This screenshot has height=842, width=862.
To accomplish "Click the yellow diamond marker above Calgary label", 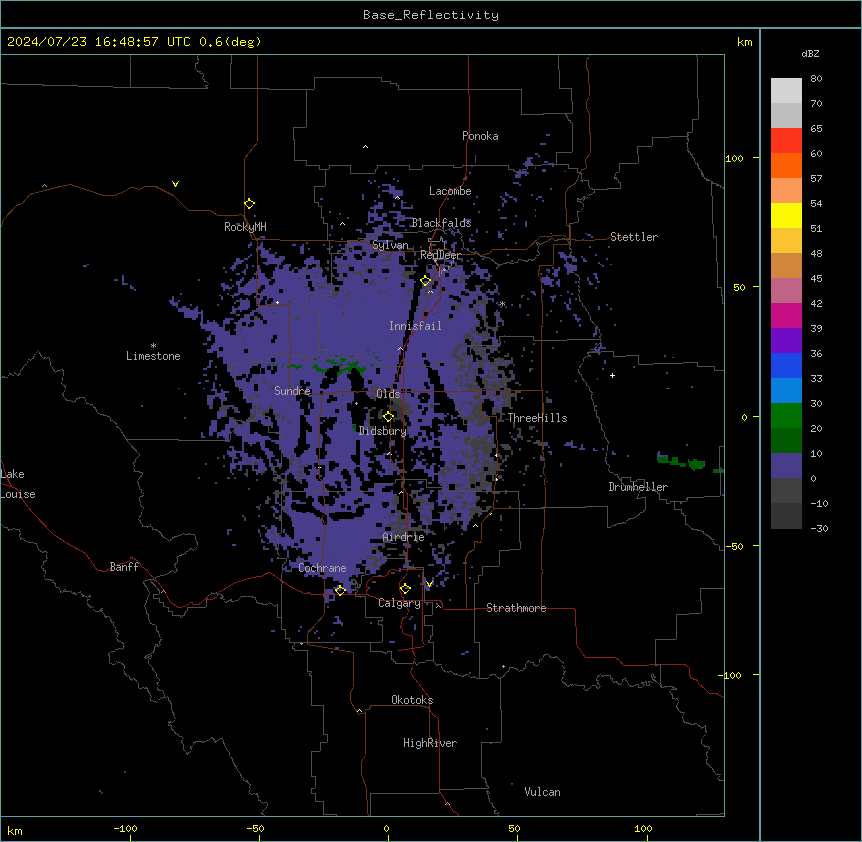I will pyautogui.click(x=405, y=589).
